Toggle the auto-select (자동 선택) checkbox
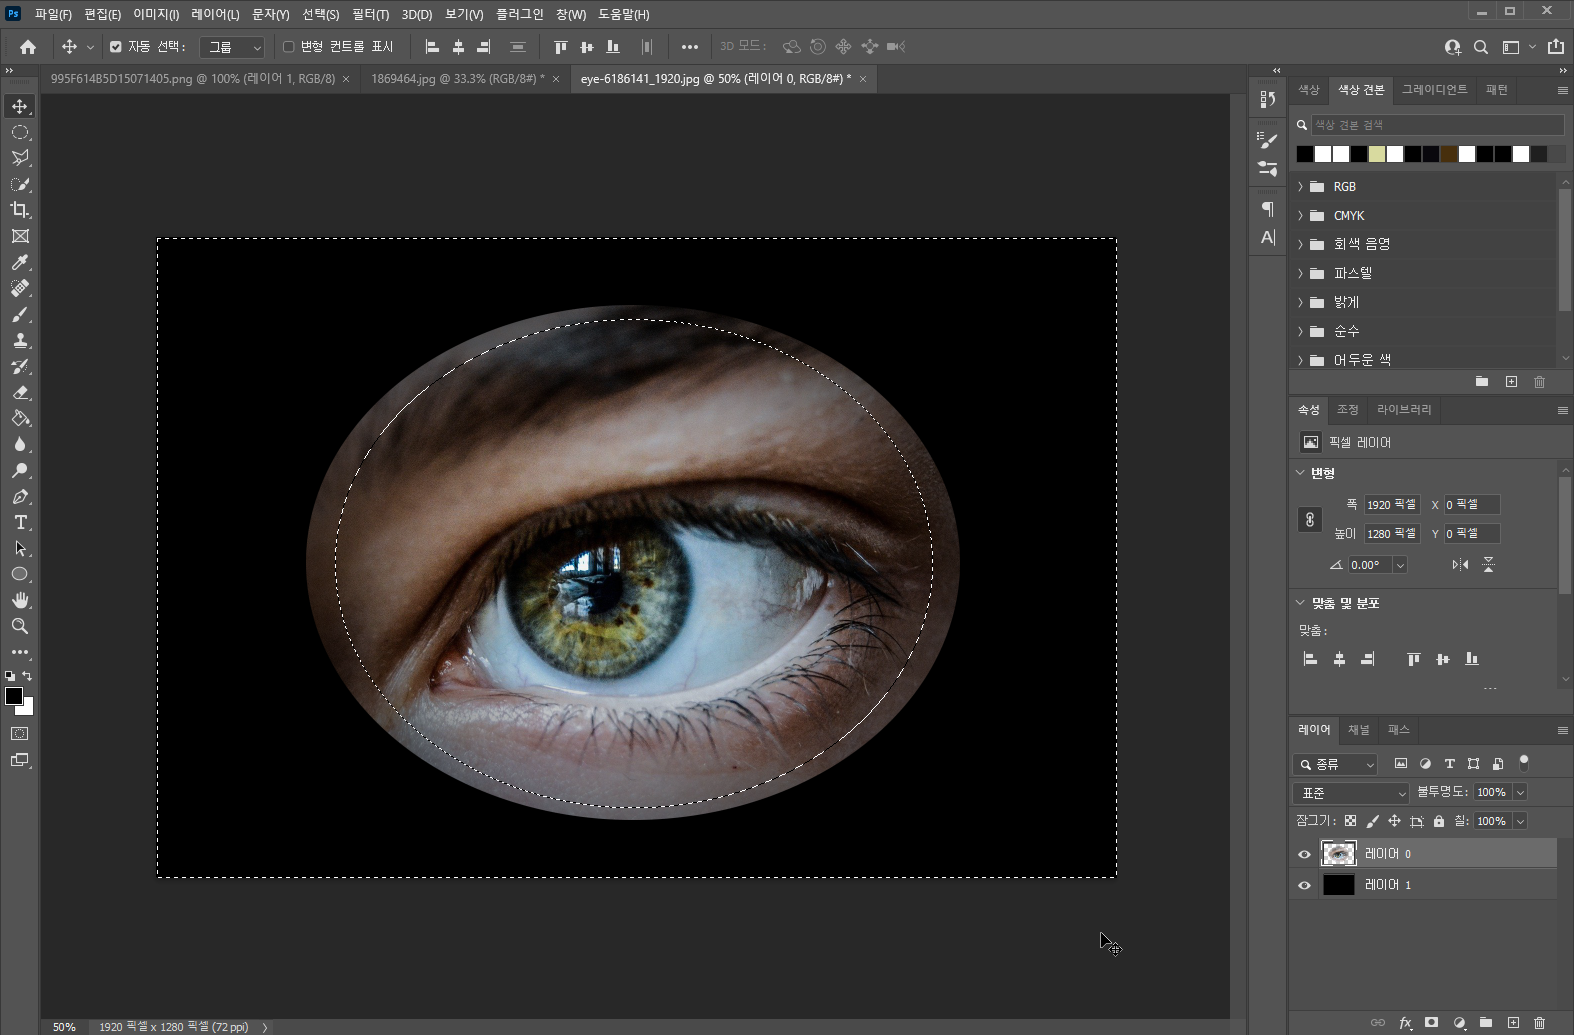This screenshot has height=1035, width=1574. tap(116, 47)
